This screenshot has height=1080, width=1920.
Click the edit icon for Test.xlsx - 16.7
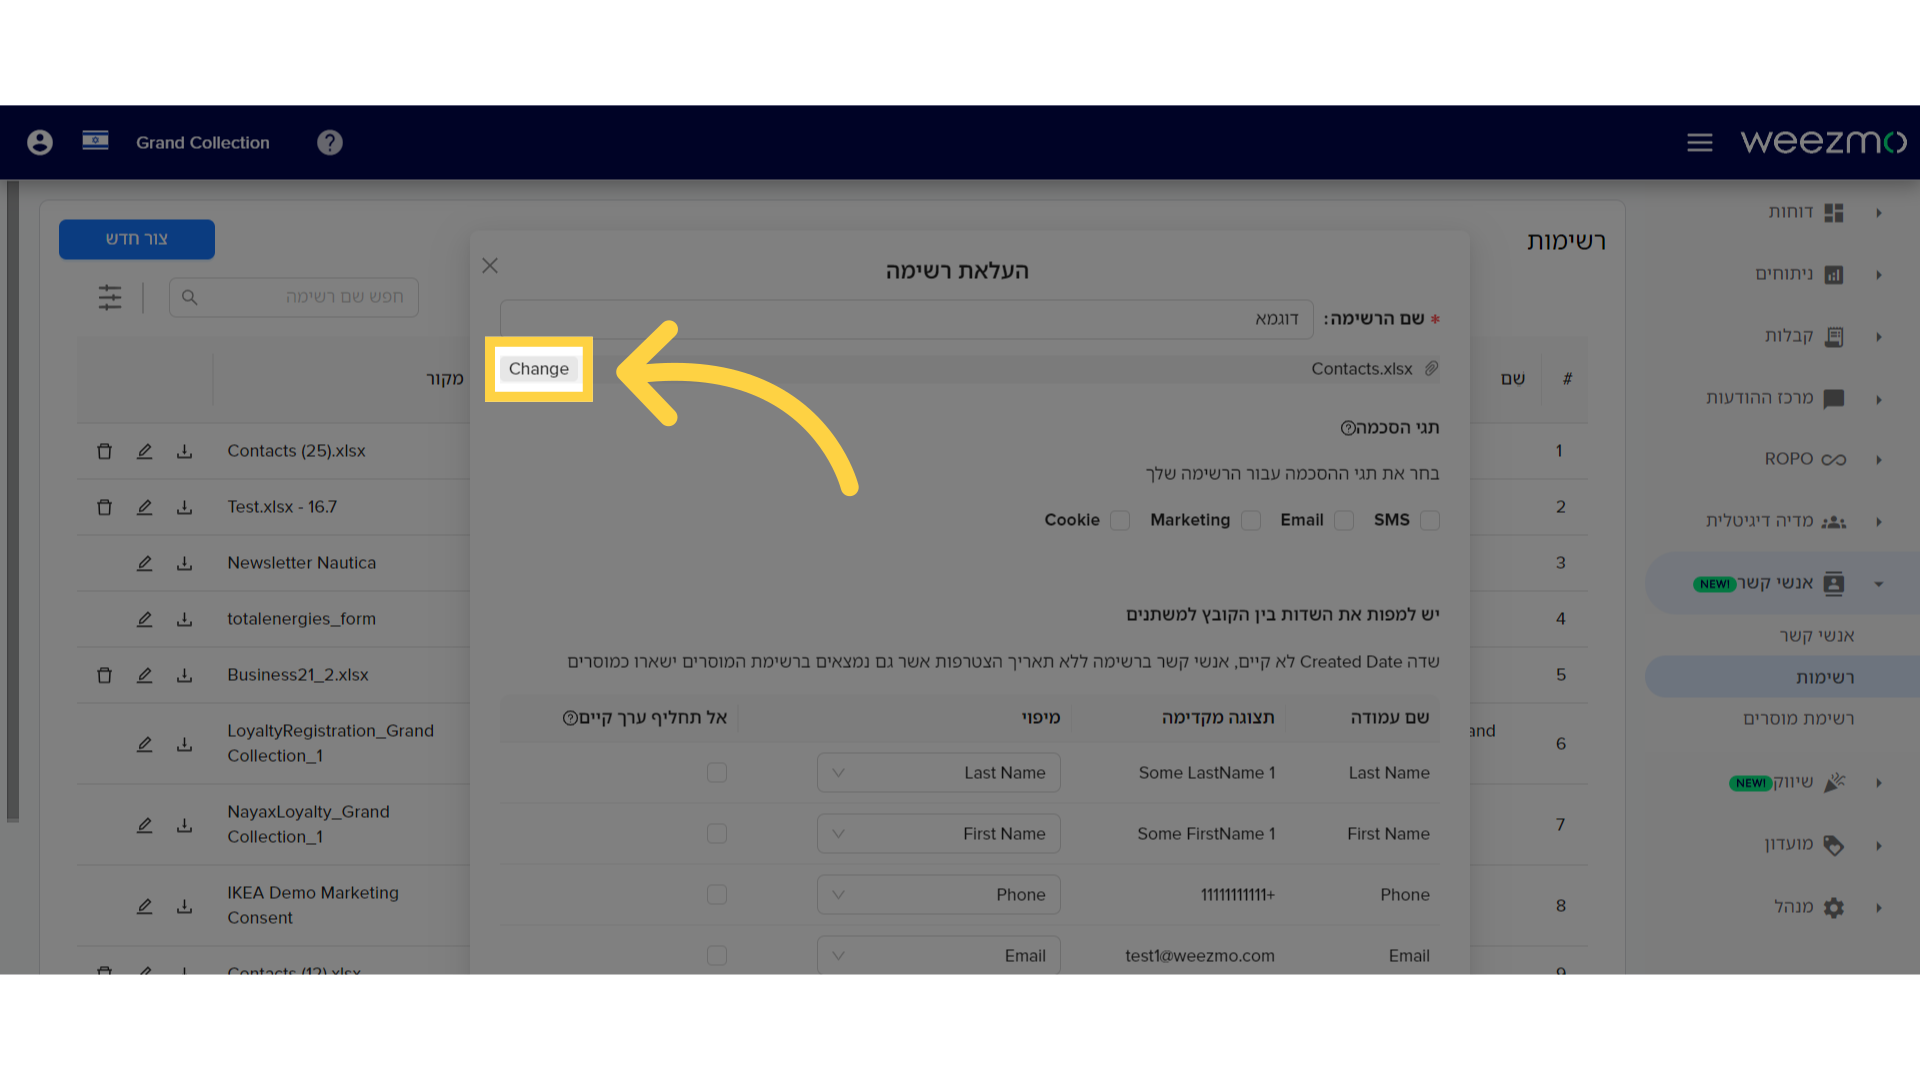click(145, 506)
